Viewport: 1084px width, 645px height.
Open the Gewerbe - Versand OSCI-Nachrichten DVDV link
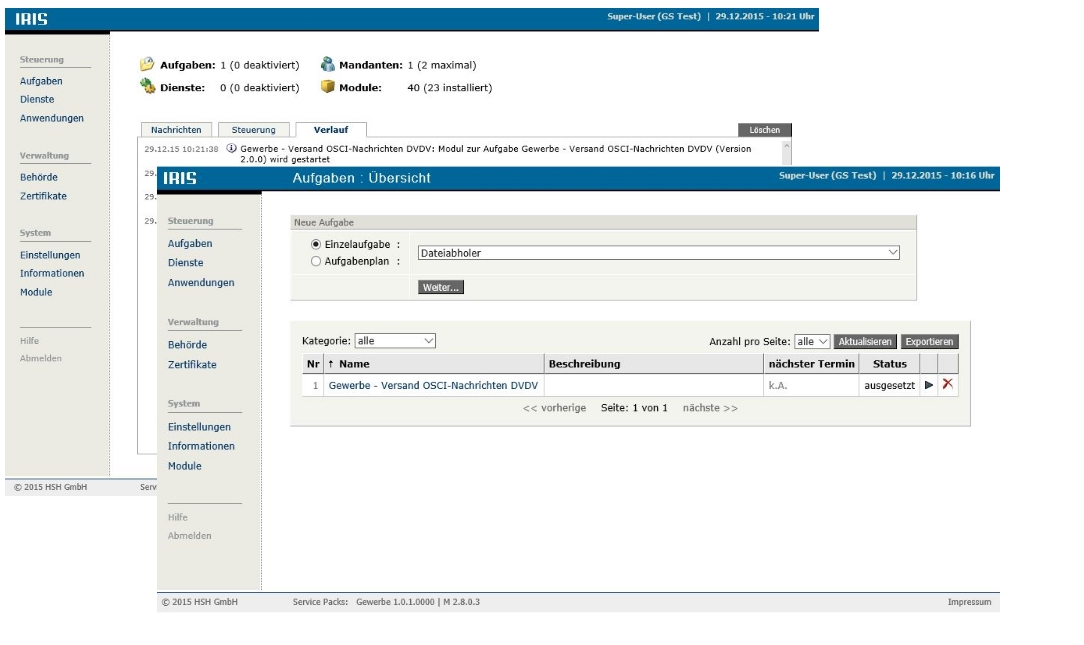click(x=430, y=386)
